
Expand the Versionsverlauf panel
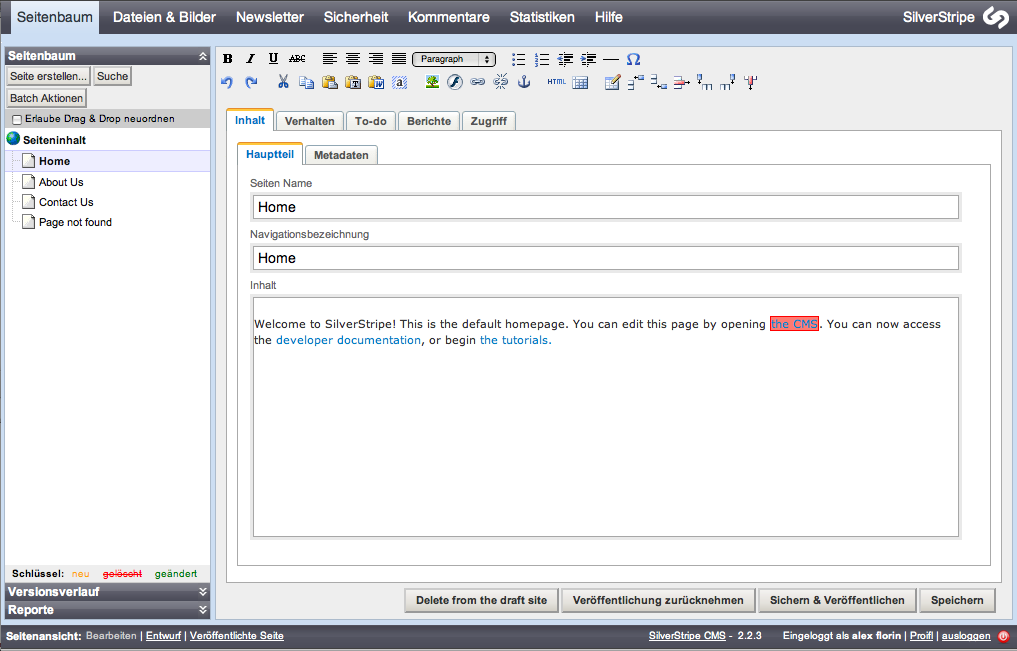[203, 591]
